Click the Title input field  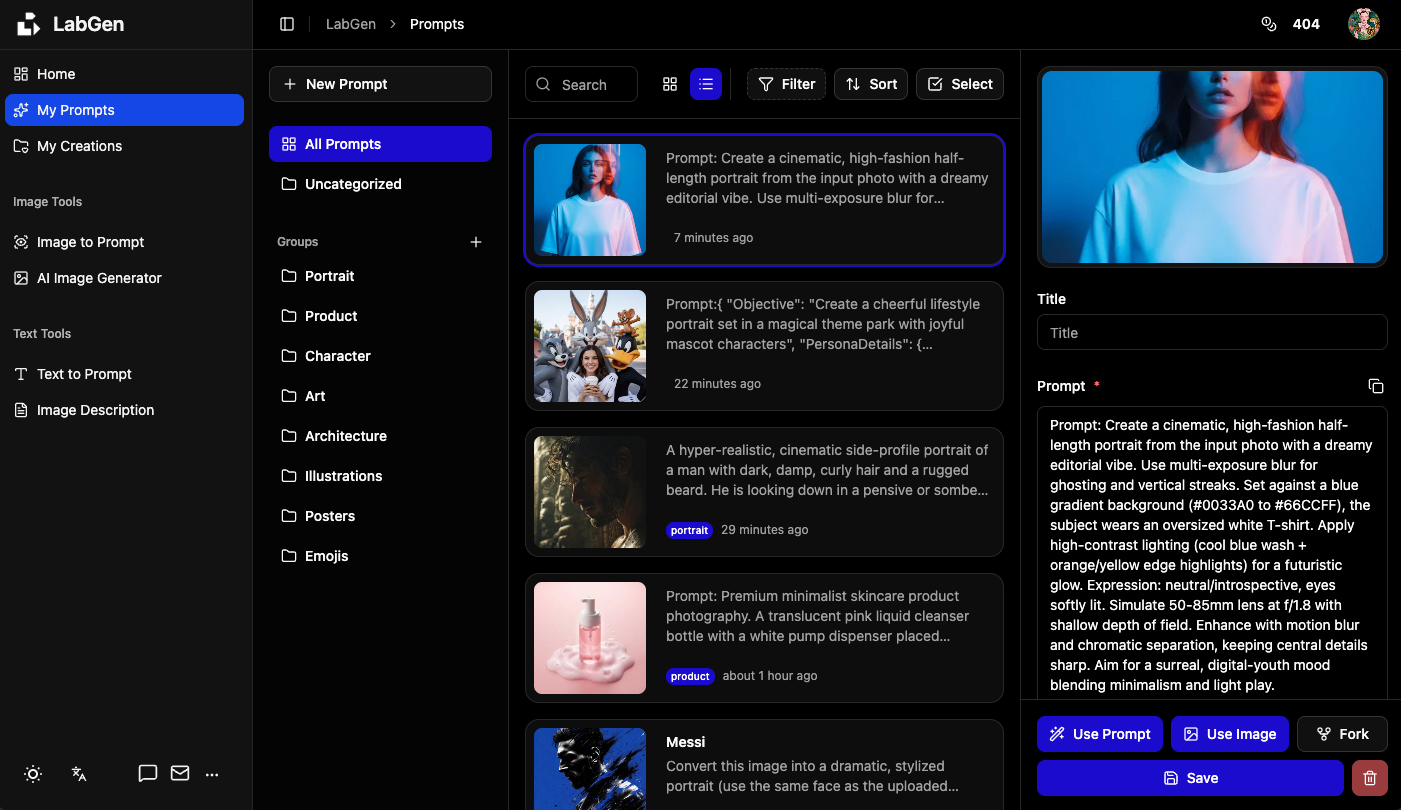pyautogui.click(x=1212, y=333)
